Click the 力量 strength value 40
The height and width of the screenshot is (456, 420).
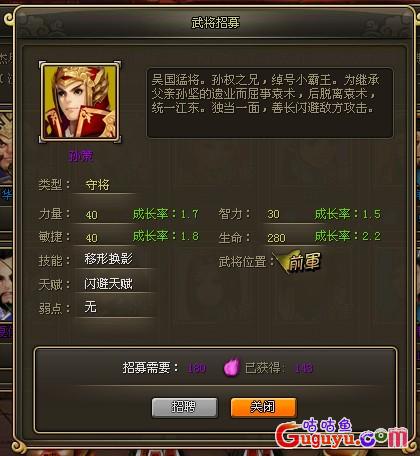coord(92,215)
